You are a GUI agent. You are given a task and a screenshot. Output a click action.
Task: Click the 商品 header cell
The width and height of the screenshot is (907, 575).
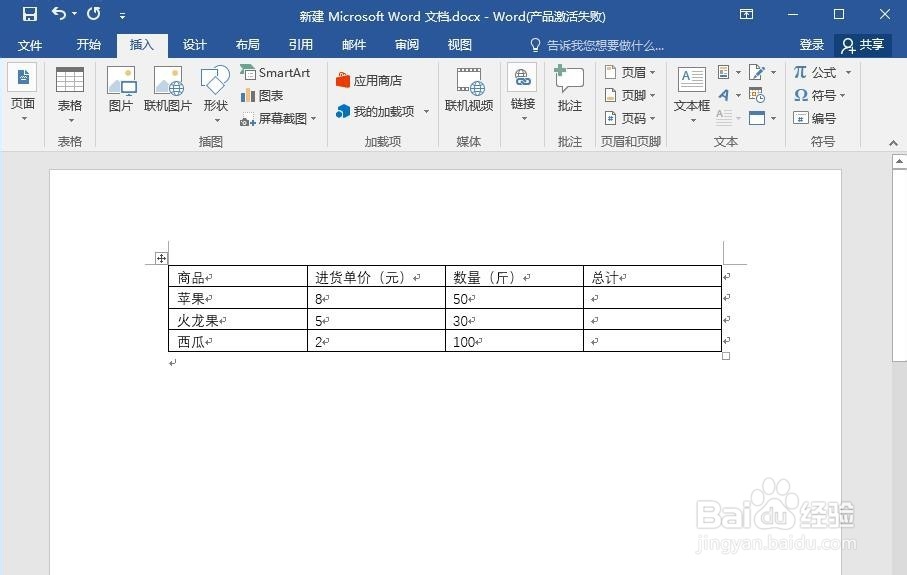(x=238, y=277)
